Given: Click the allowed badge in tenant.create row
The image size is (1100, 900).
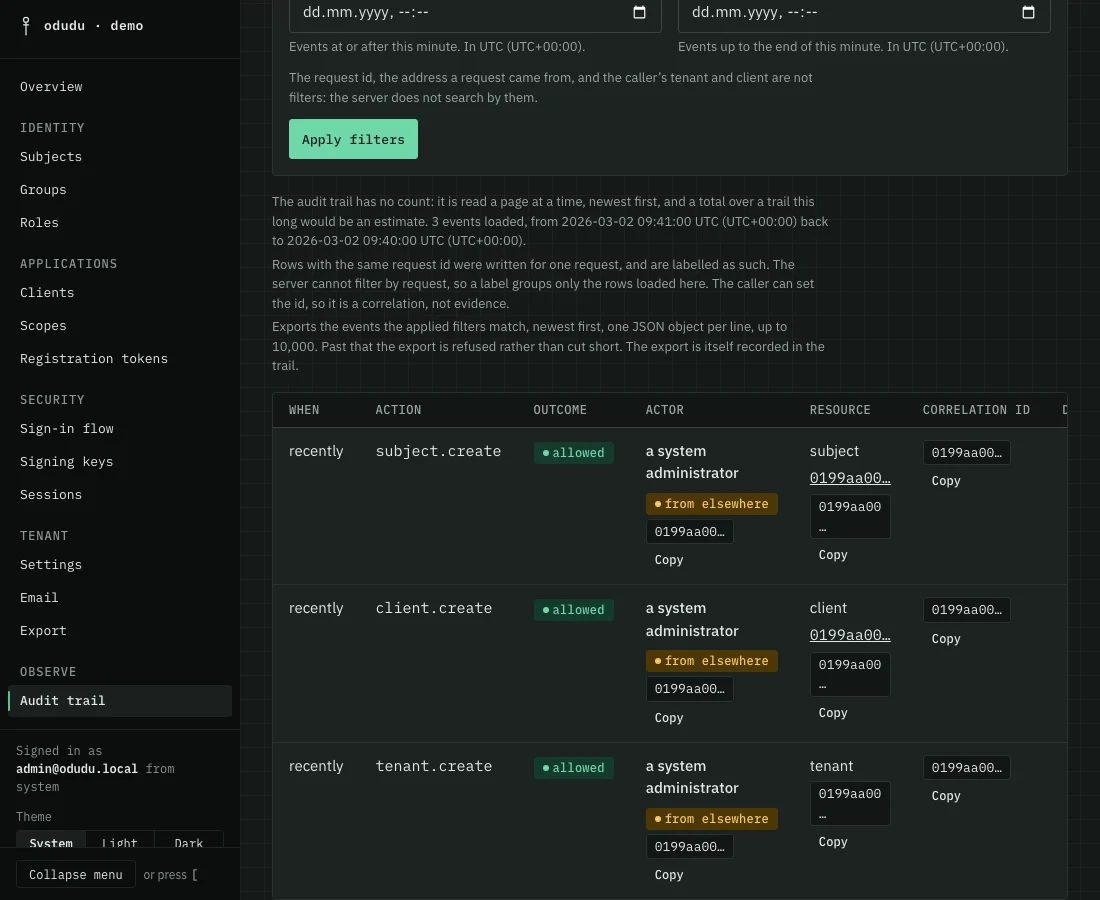Looking at the screenshot, I should coord(573,767).
